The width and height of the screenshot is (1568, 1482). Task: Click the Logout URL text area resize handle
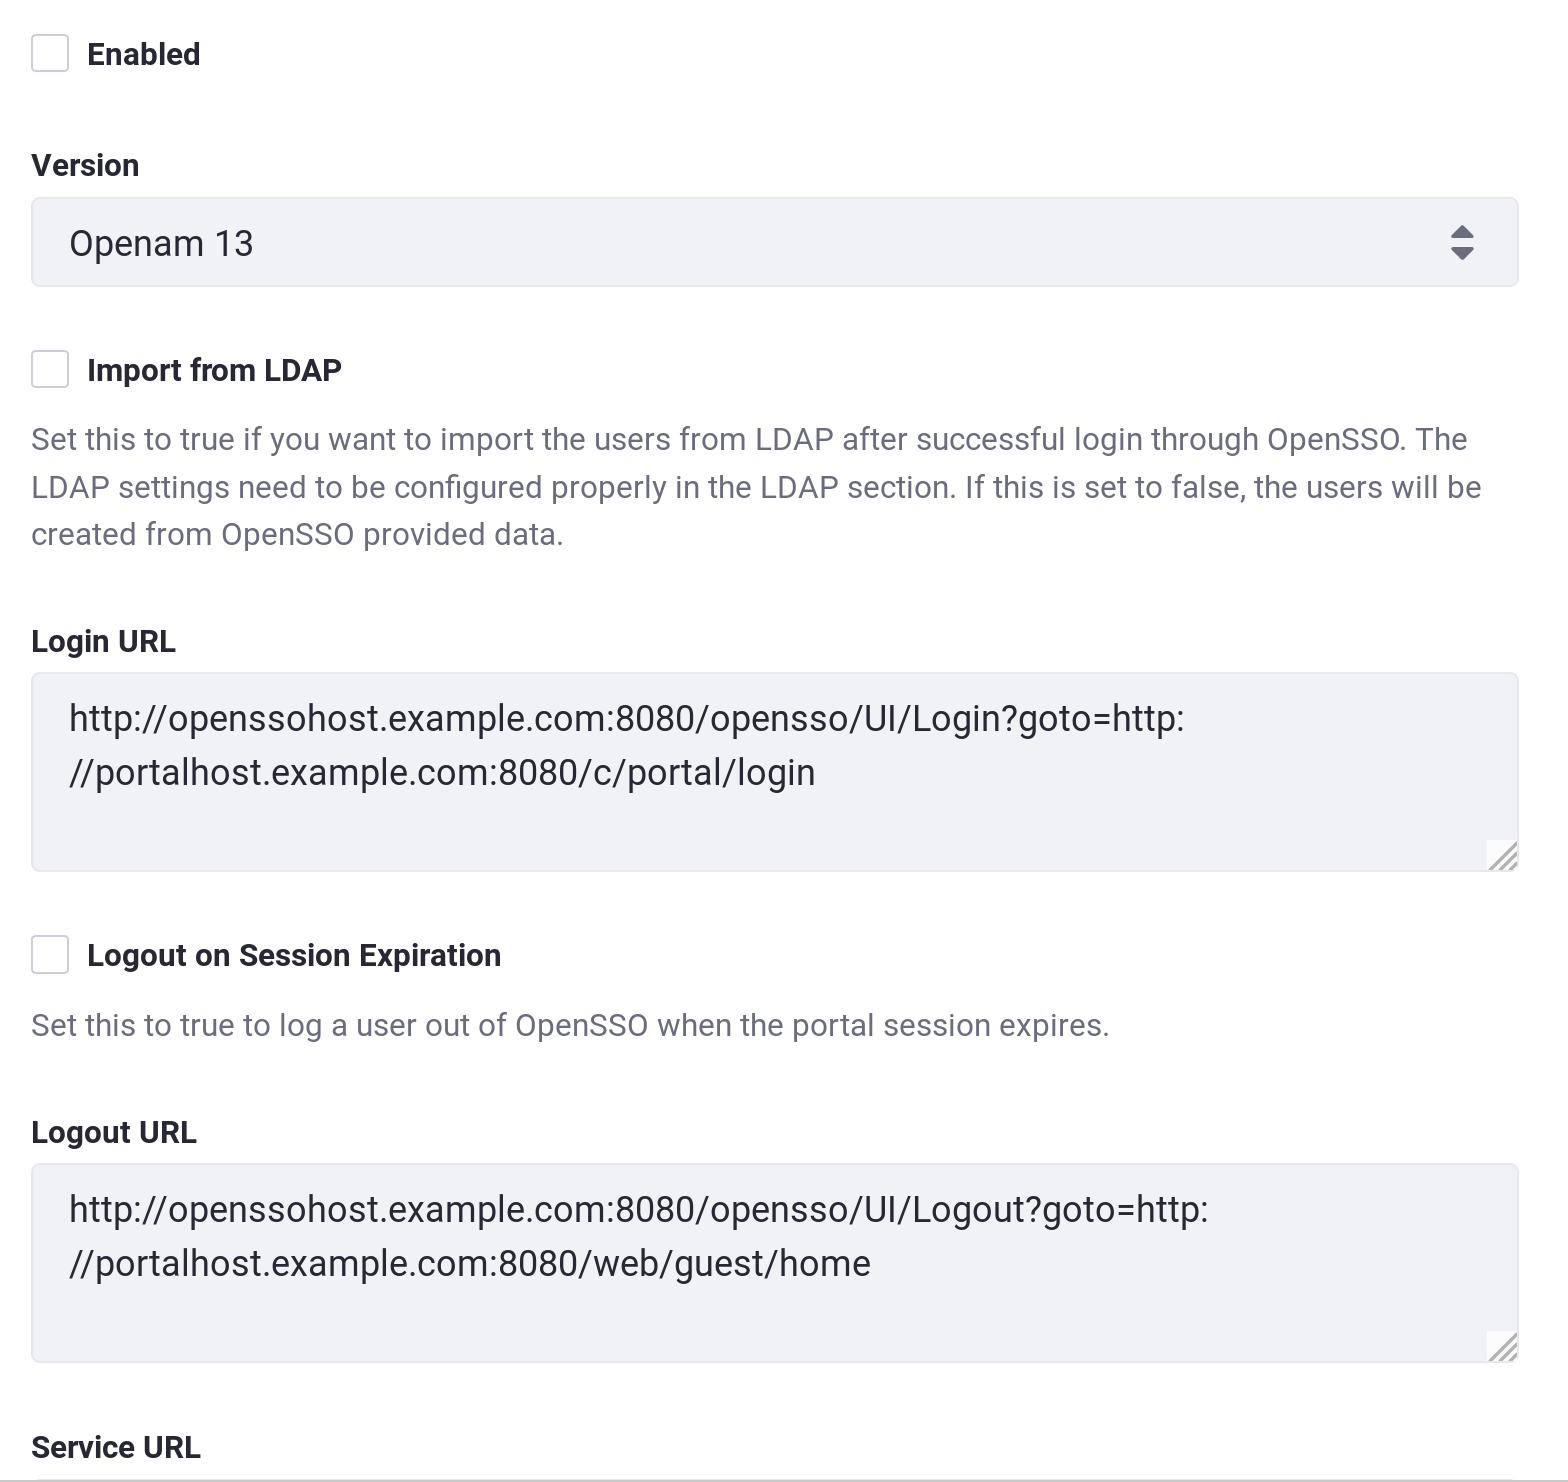[1502, 1347]
